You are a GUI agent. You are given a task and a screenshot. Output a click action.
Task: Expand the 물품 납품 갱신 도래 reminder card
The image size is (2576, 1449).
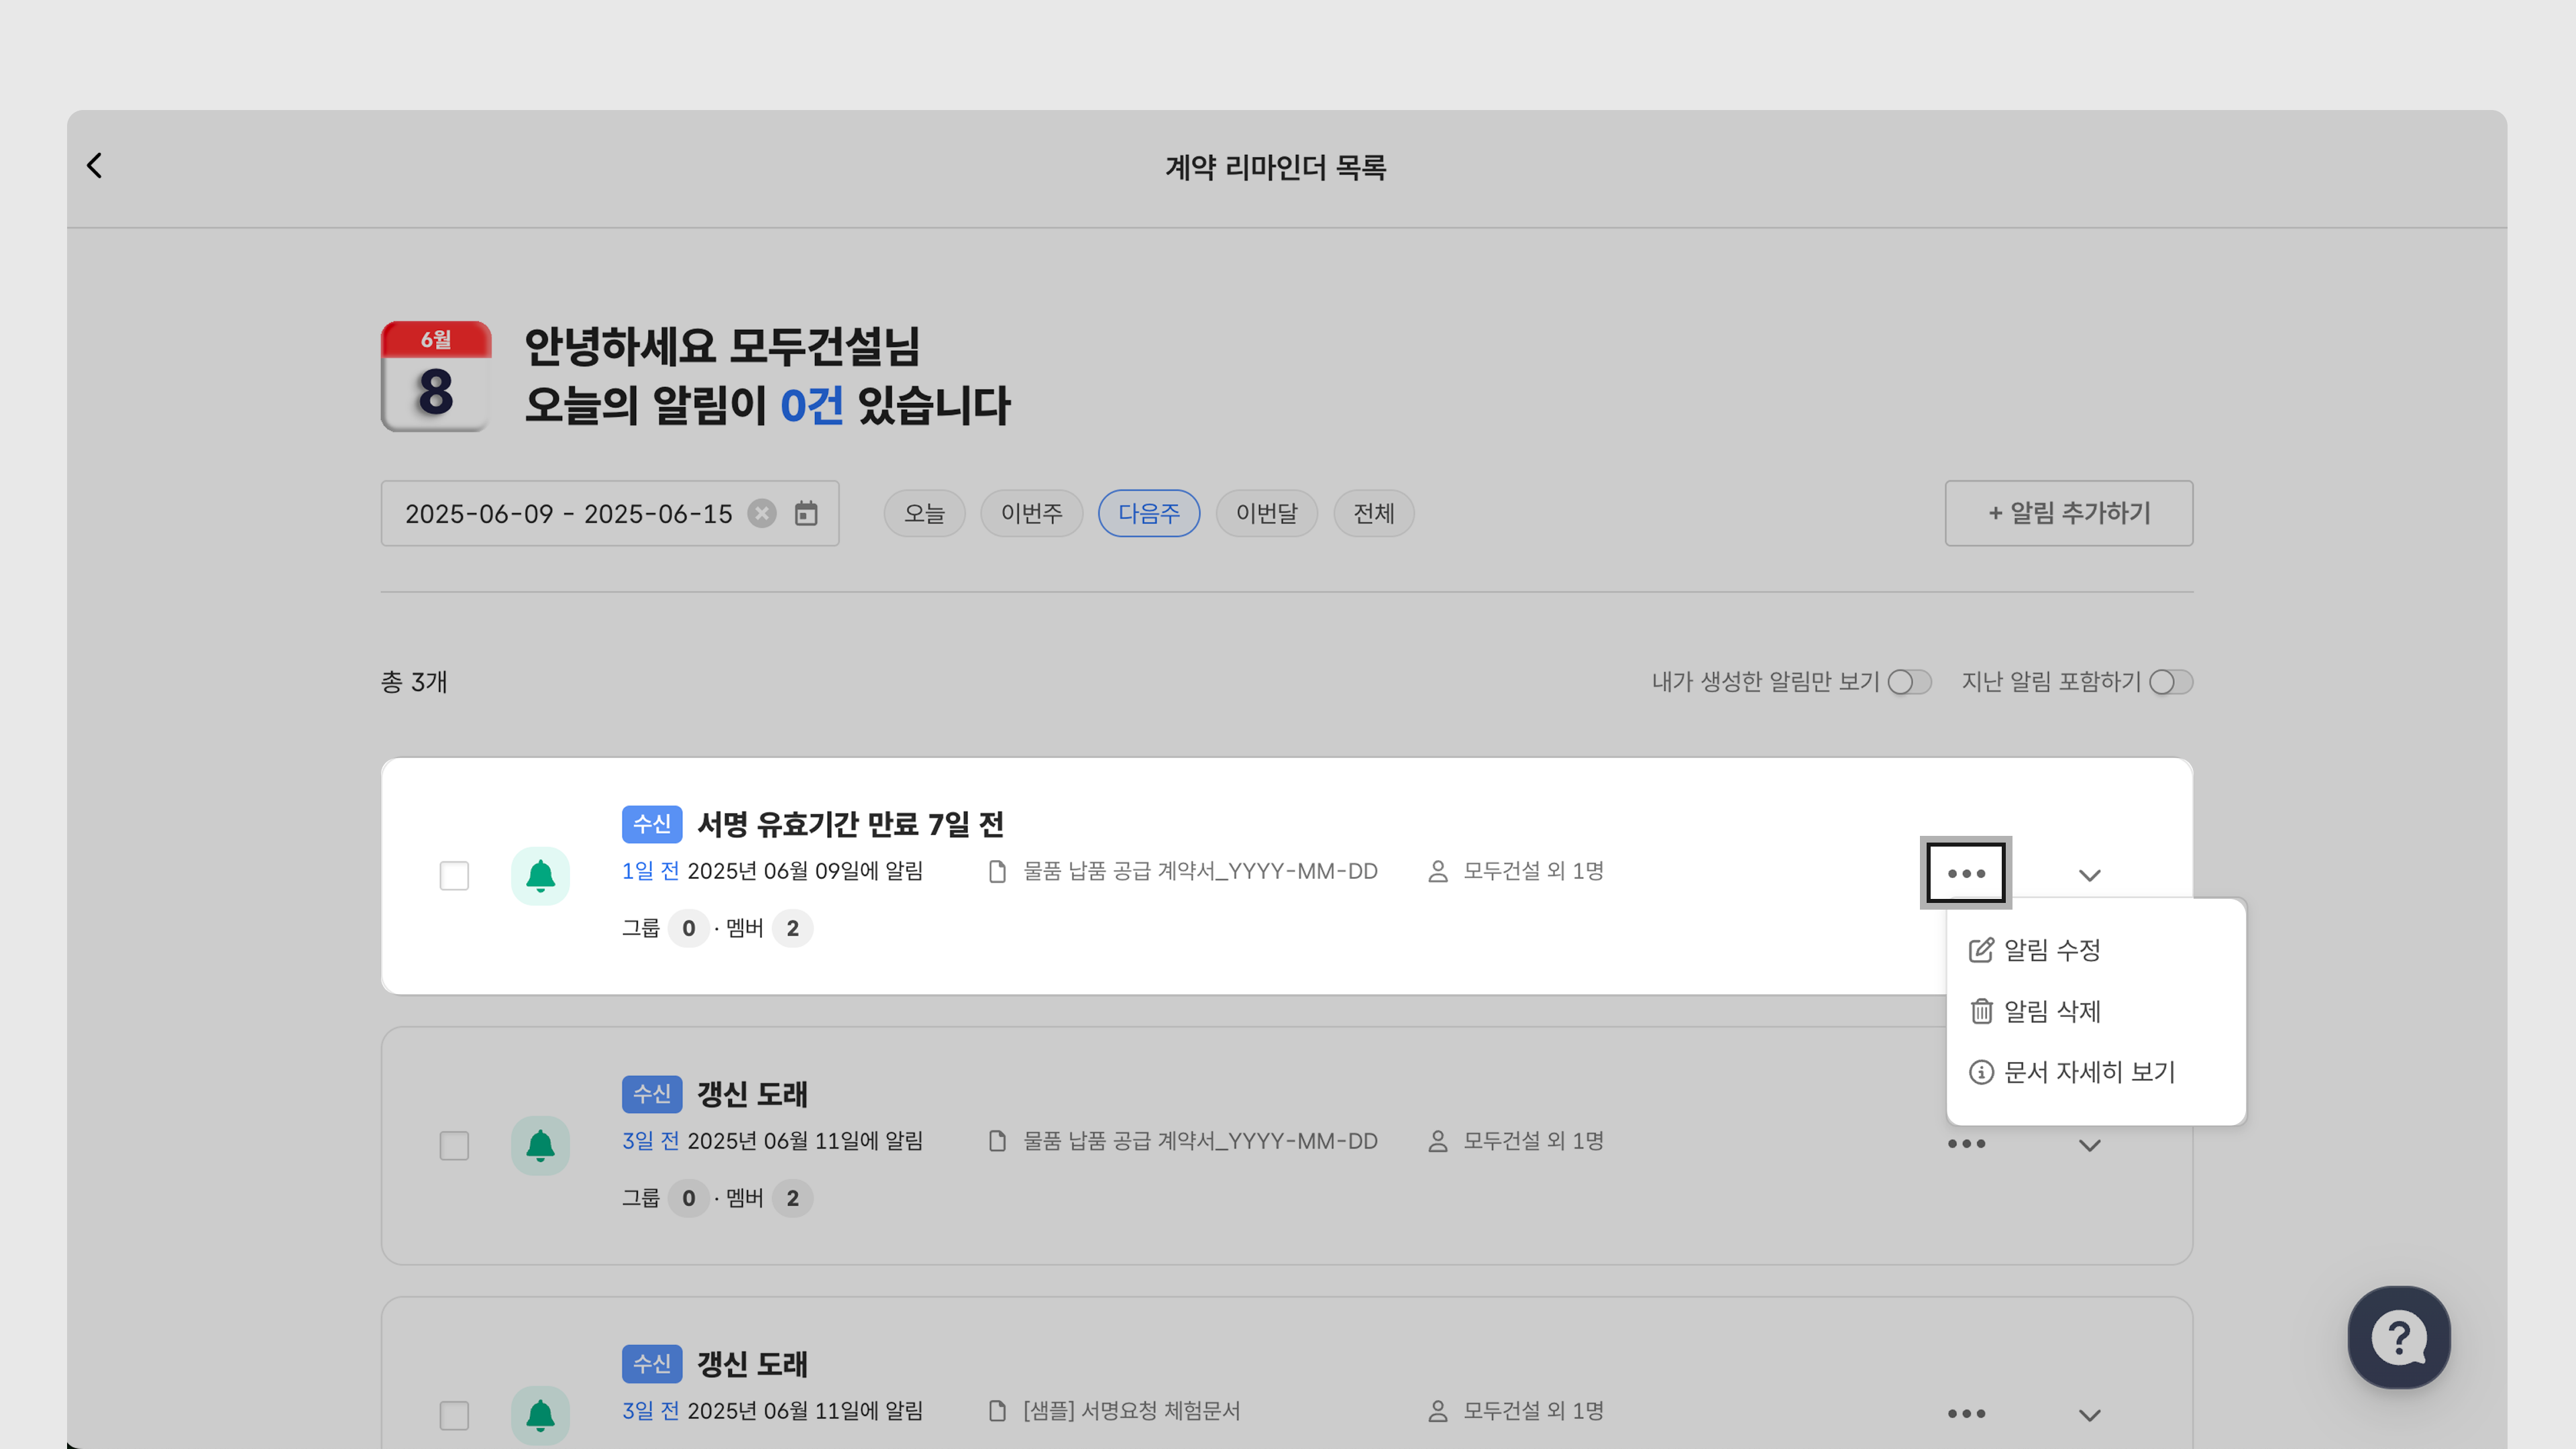click(x=2089, y=1146)
